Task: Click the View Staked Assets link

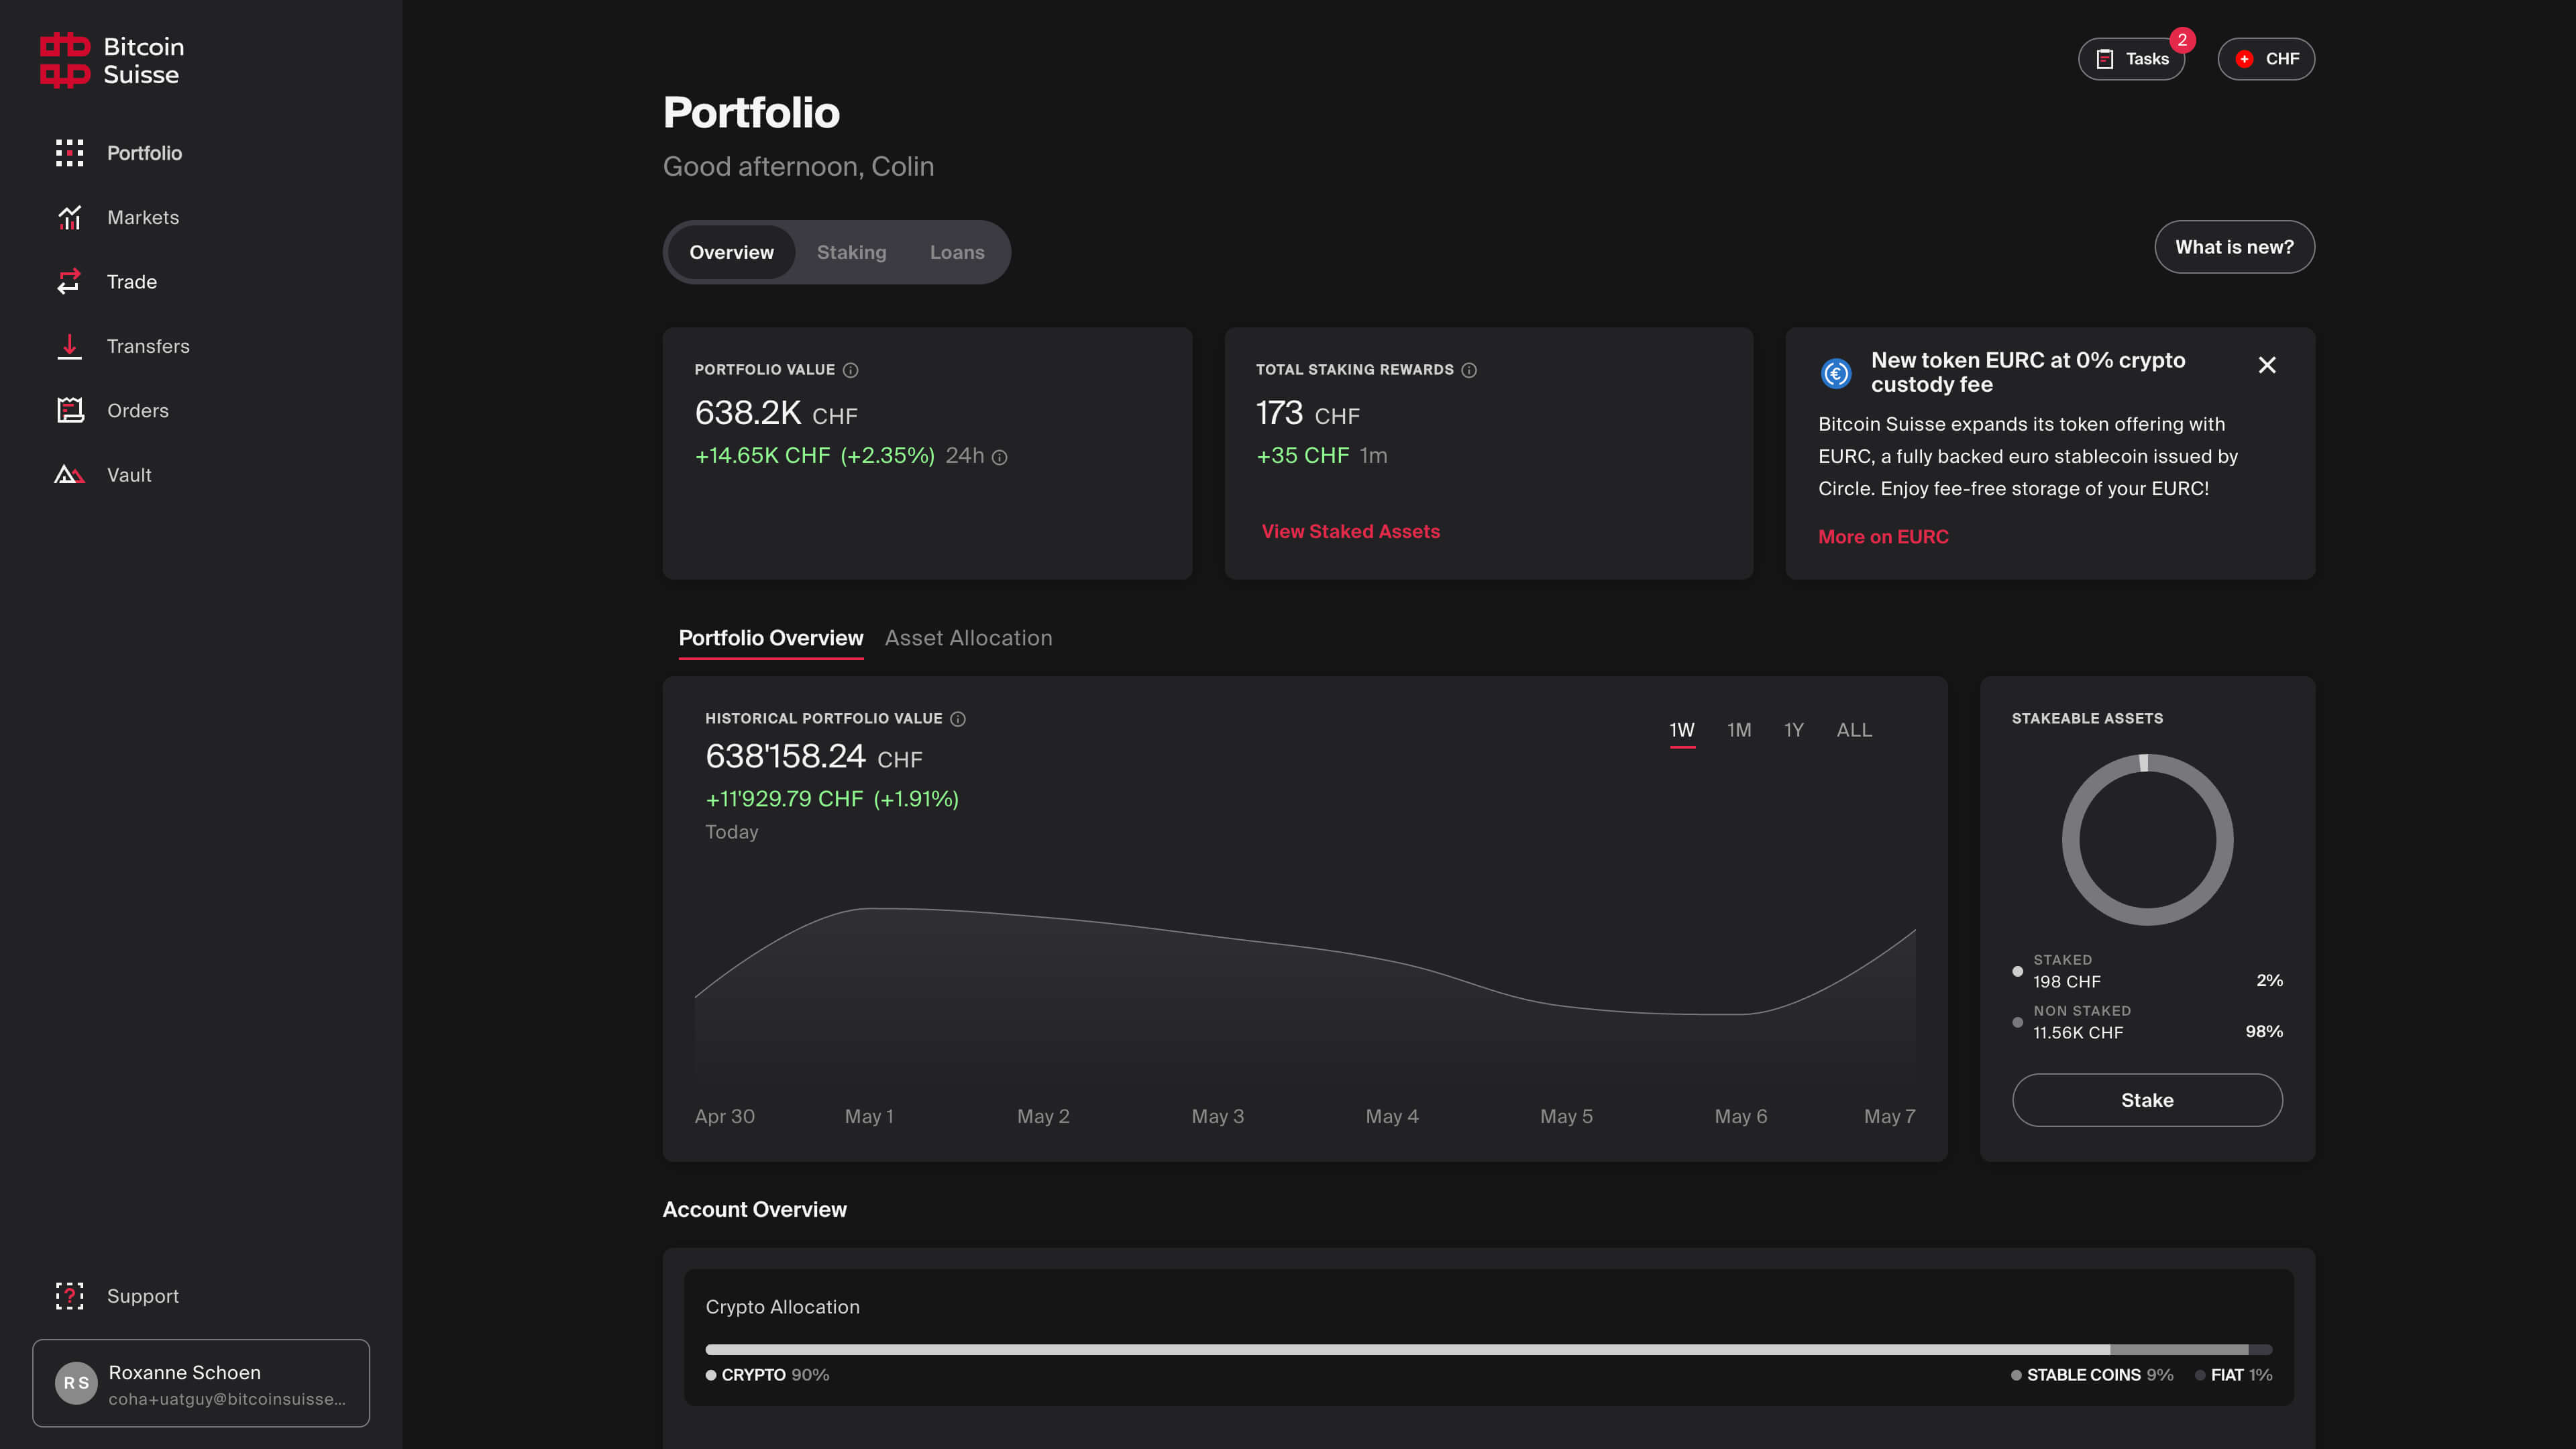Action: pos(1350,532)
